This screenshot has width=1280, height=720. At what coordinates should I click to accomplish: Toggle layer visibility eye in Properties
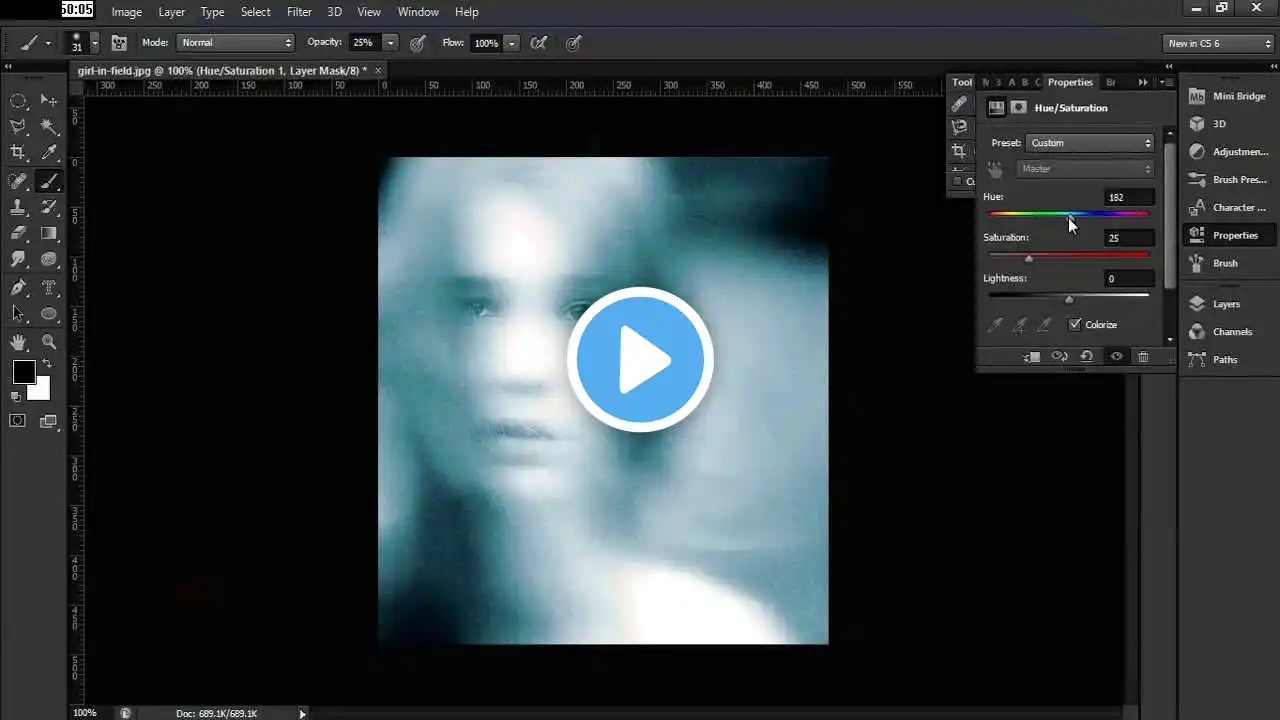click(x=1116, y=357)
